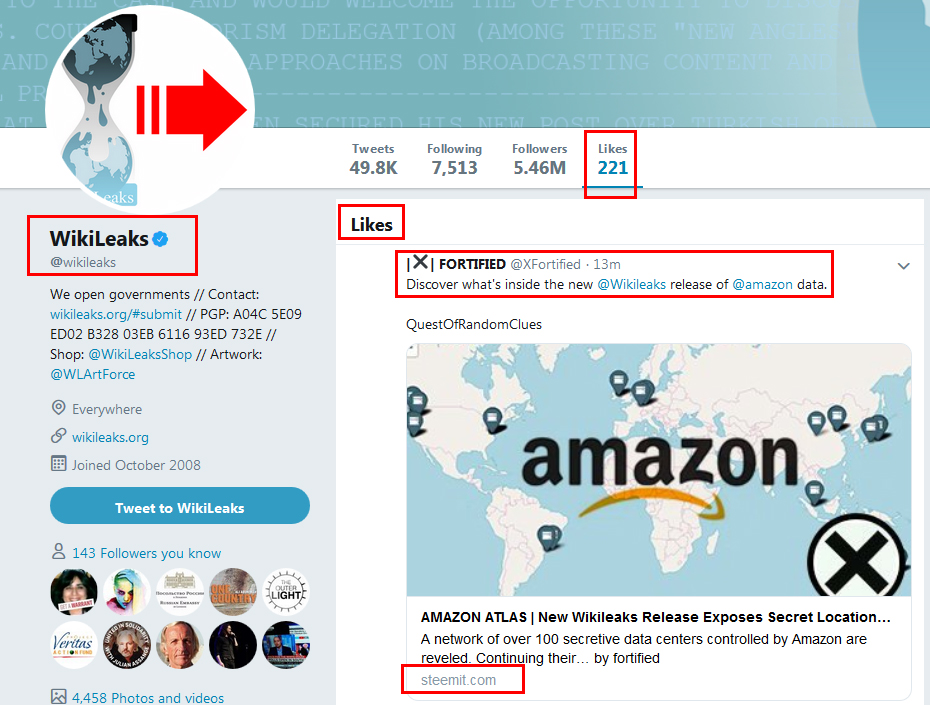
Task: Click the WikiLeaks verified badge icon
Action: point(160,239)
